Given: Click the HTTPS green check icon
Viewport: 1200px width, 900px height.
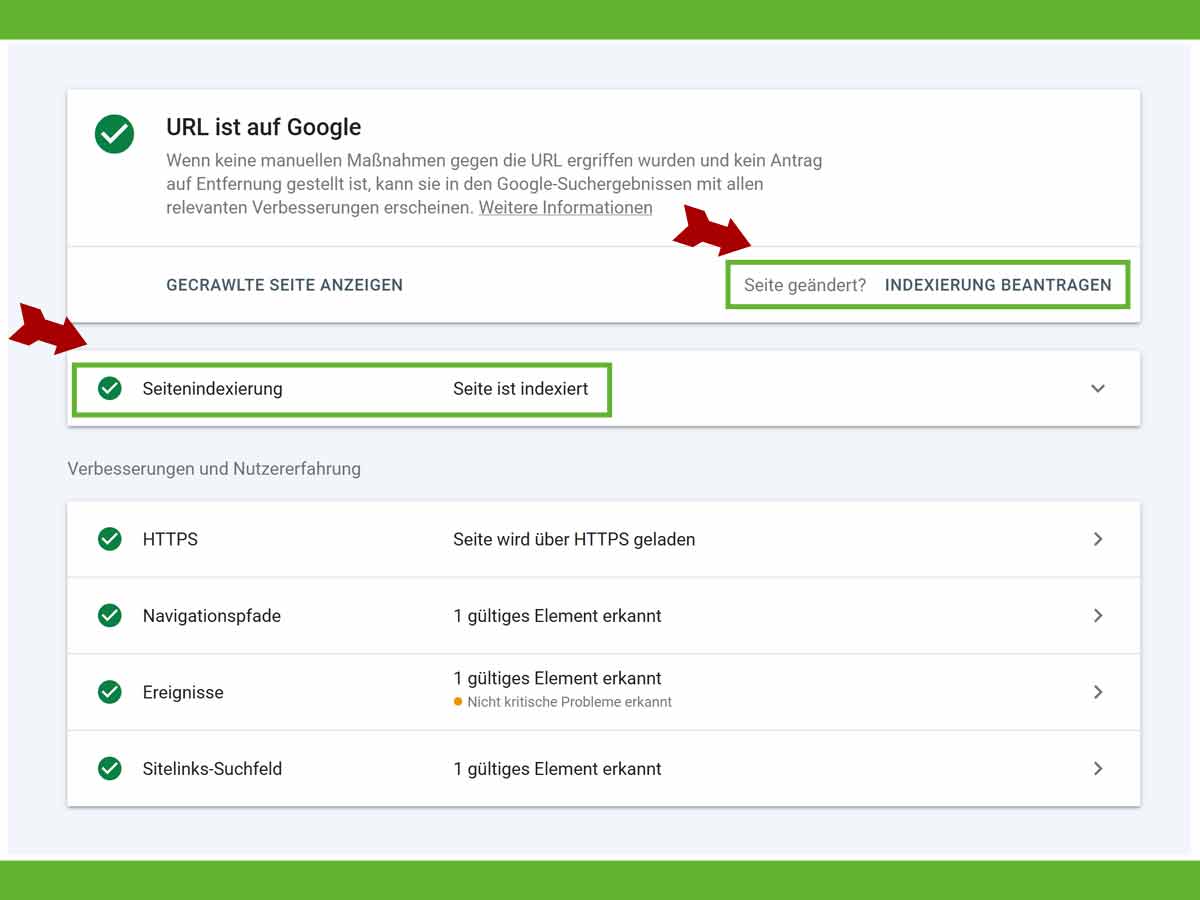Looking at the screenshot, I should click(x=110, y=539).
